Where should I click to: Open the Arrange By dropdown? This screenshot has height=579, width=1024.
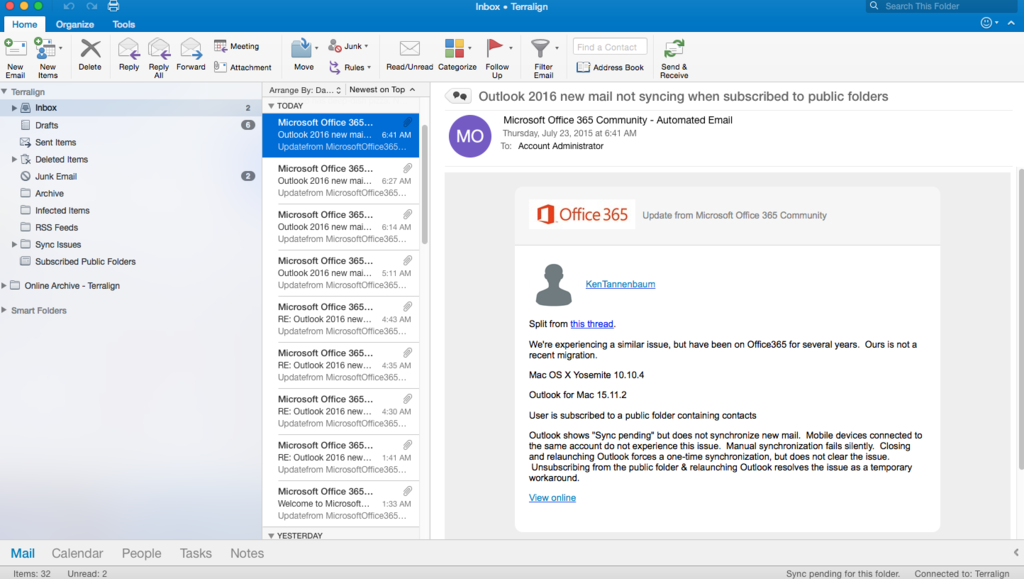pyautogui.click(x=305, y=90)
